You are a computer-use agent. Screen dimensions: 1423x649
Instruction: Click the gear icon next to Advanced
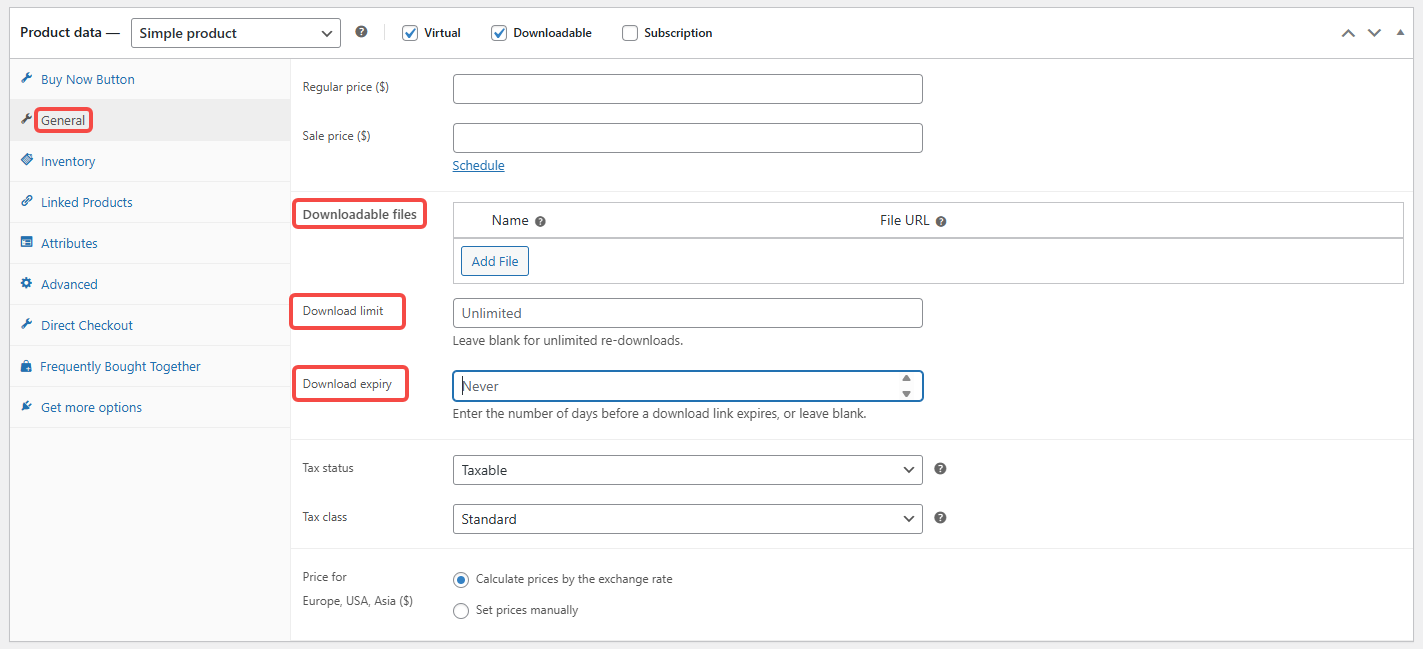pos(27,284)
